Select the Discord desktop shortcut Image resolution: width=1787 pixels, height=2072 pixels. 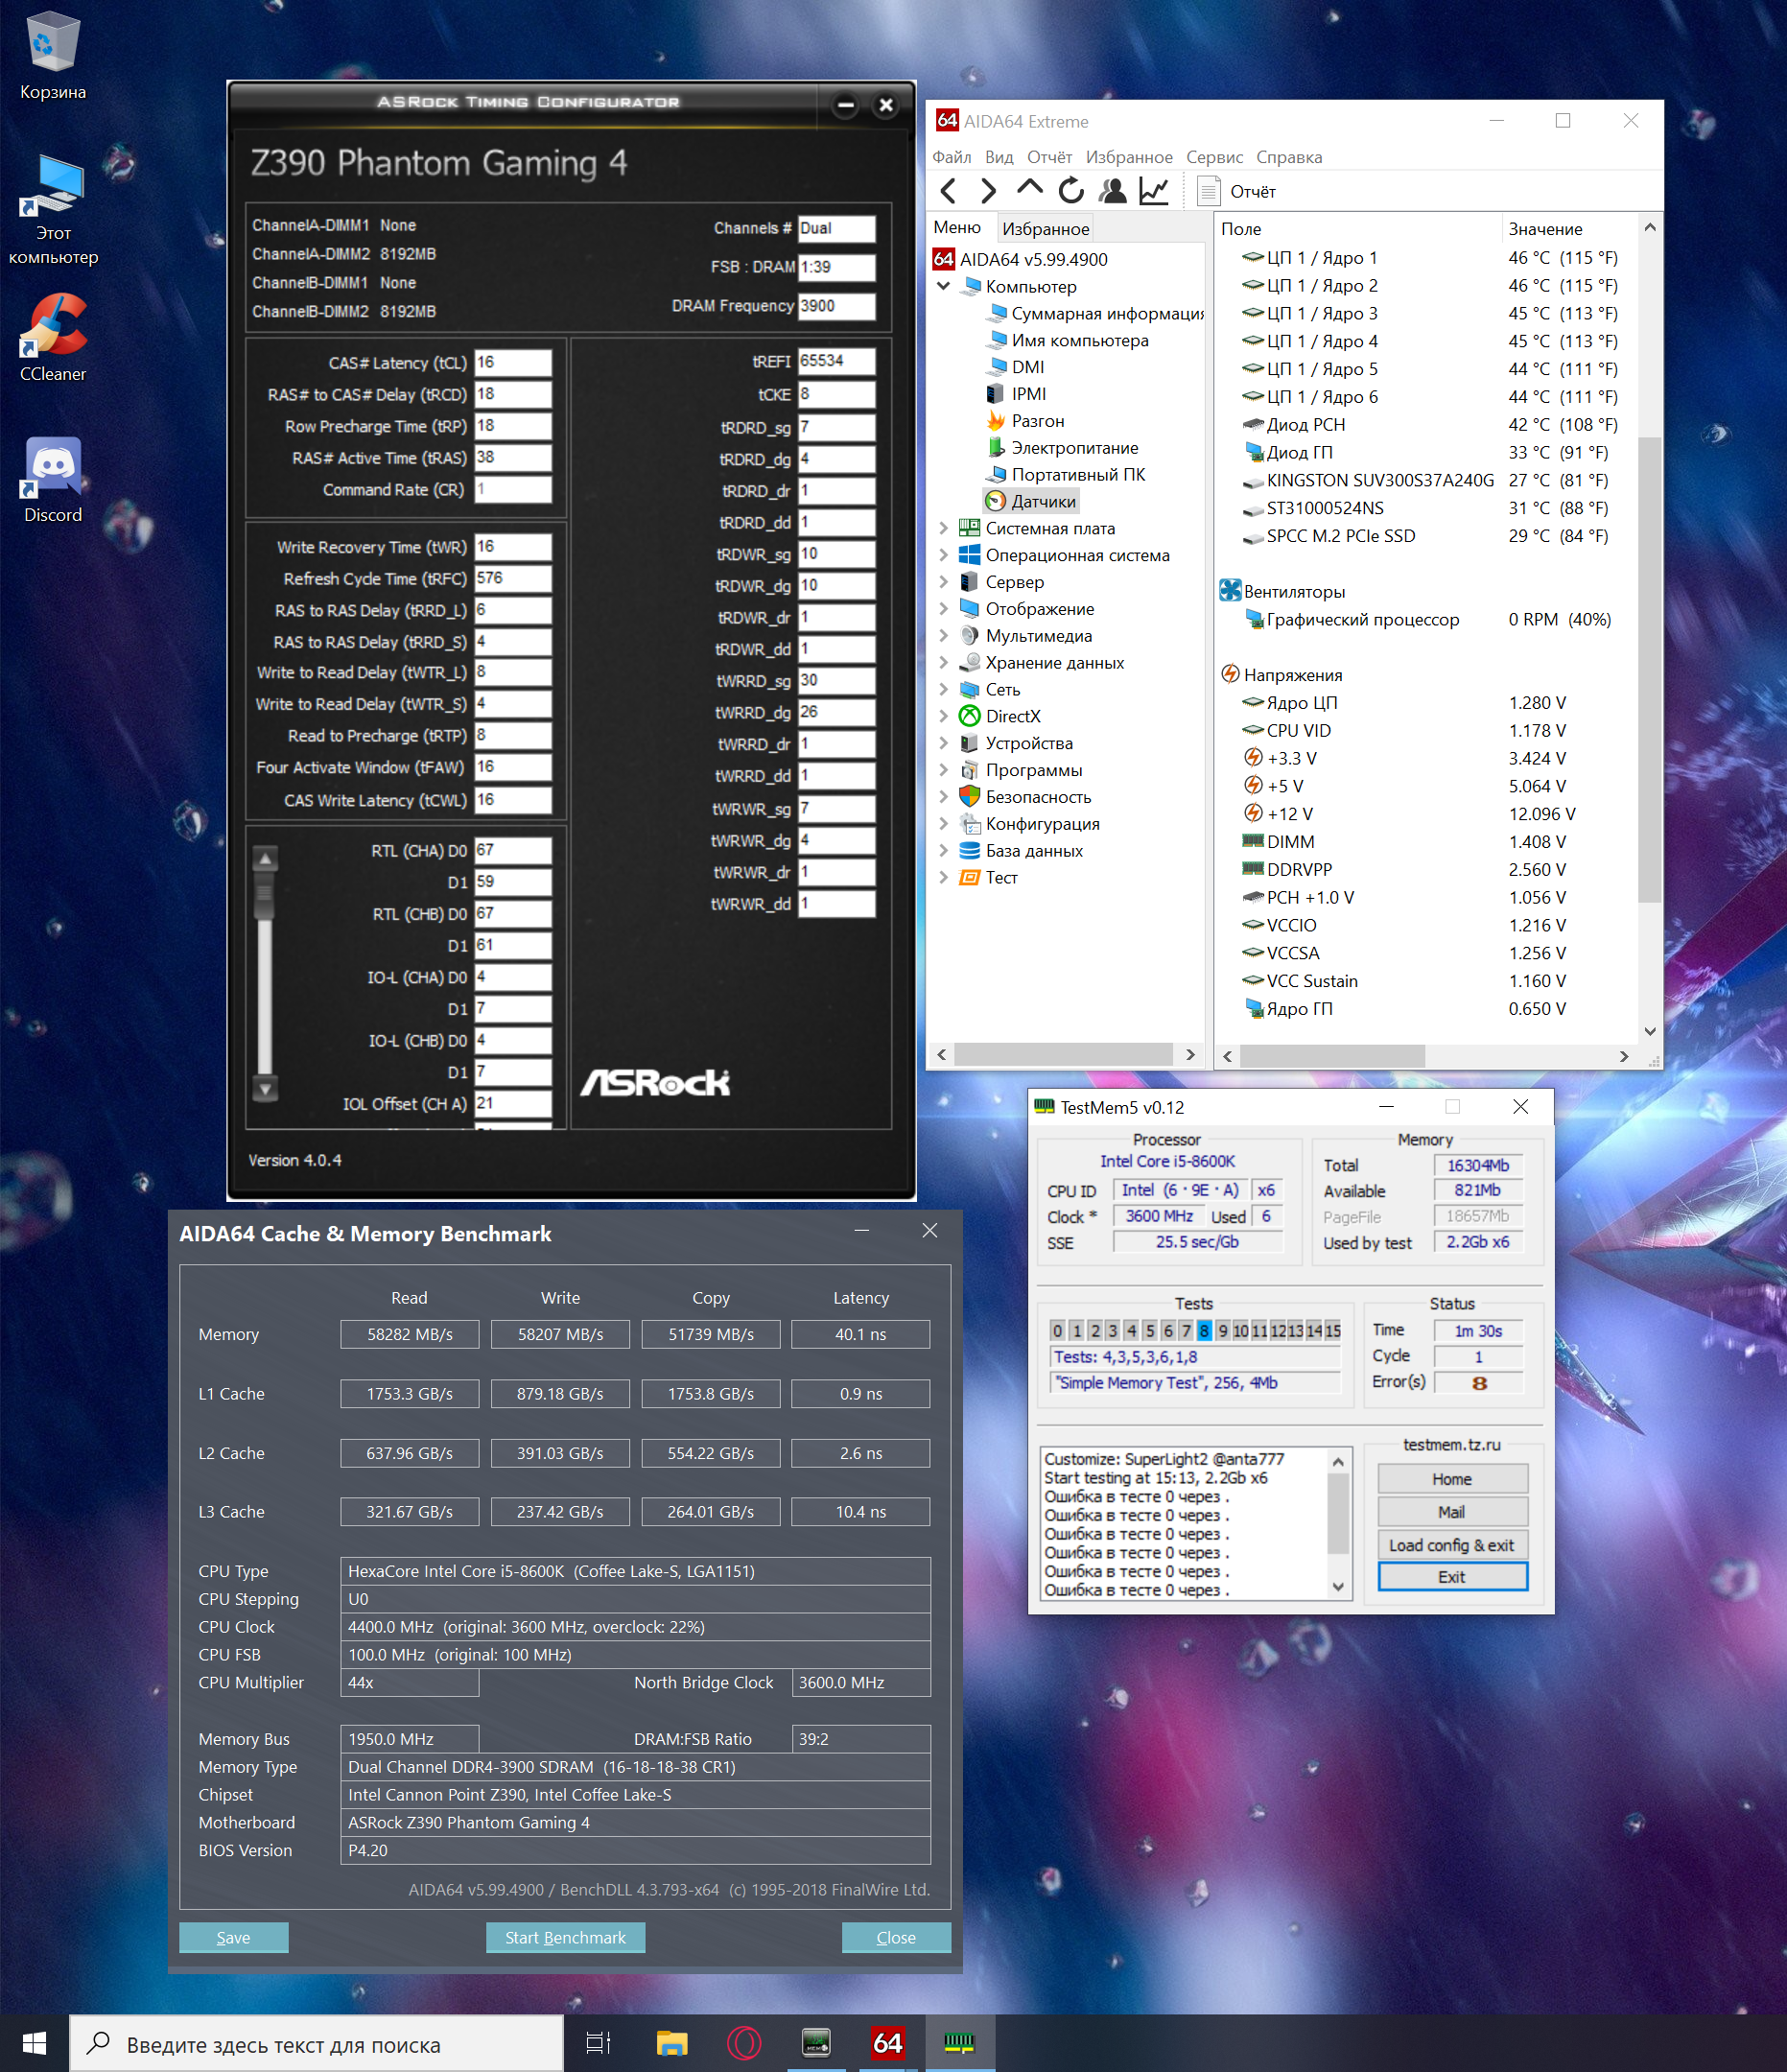click(x=53, y=480)
